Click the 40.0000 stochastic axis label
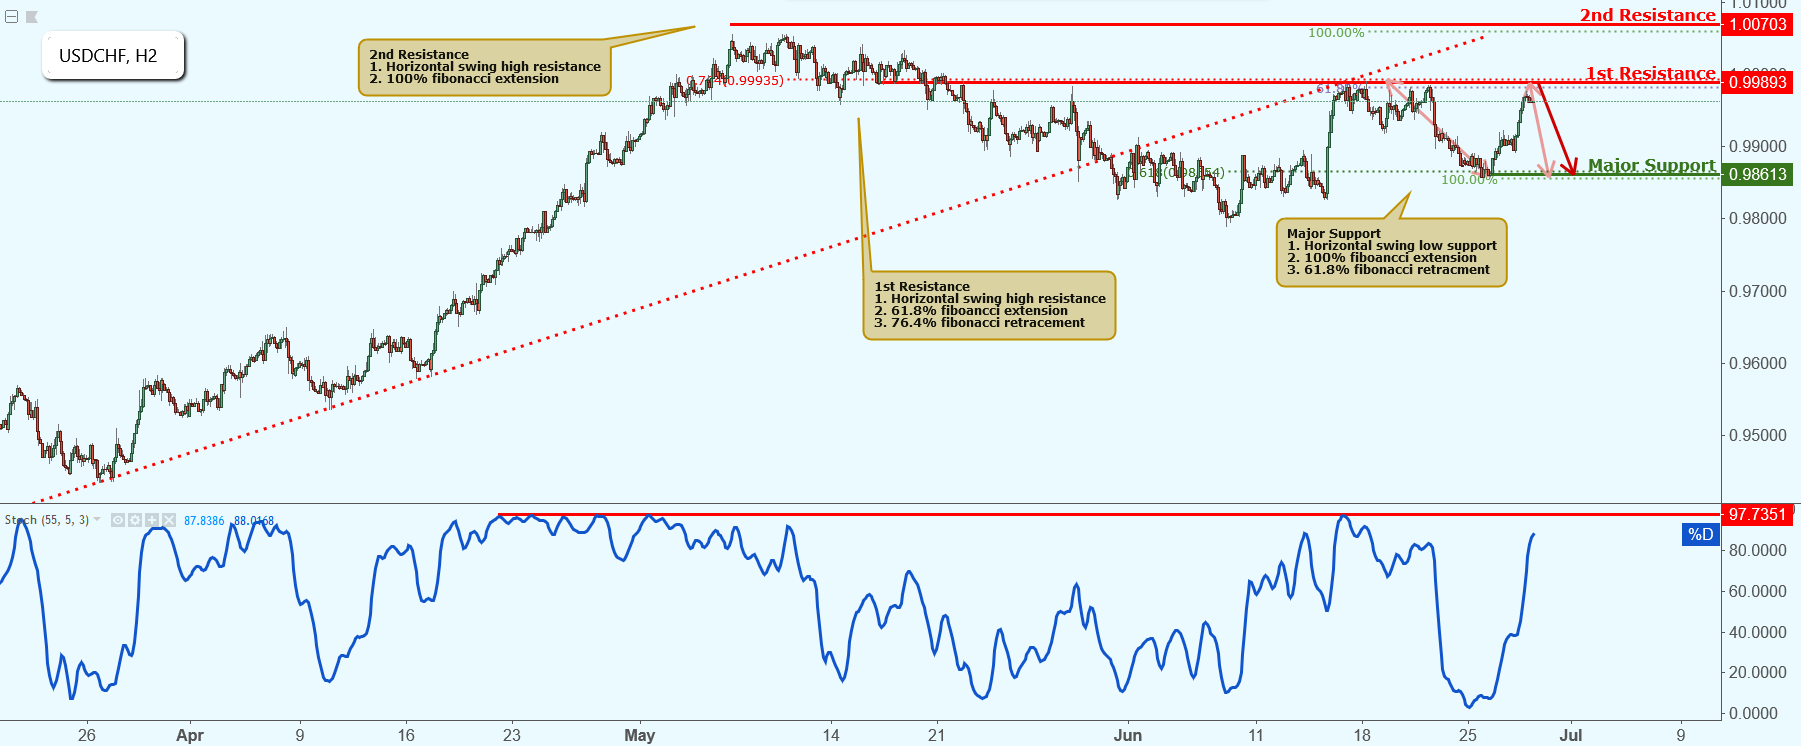 [1757, 632]
